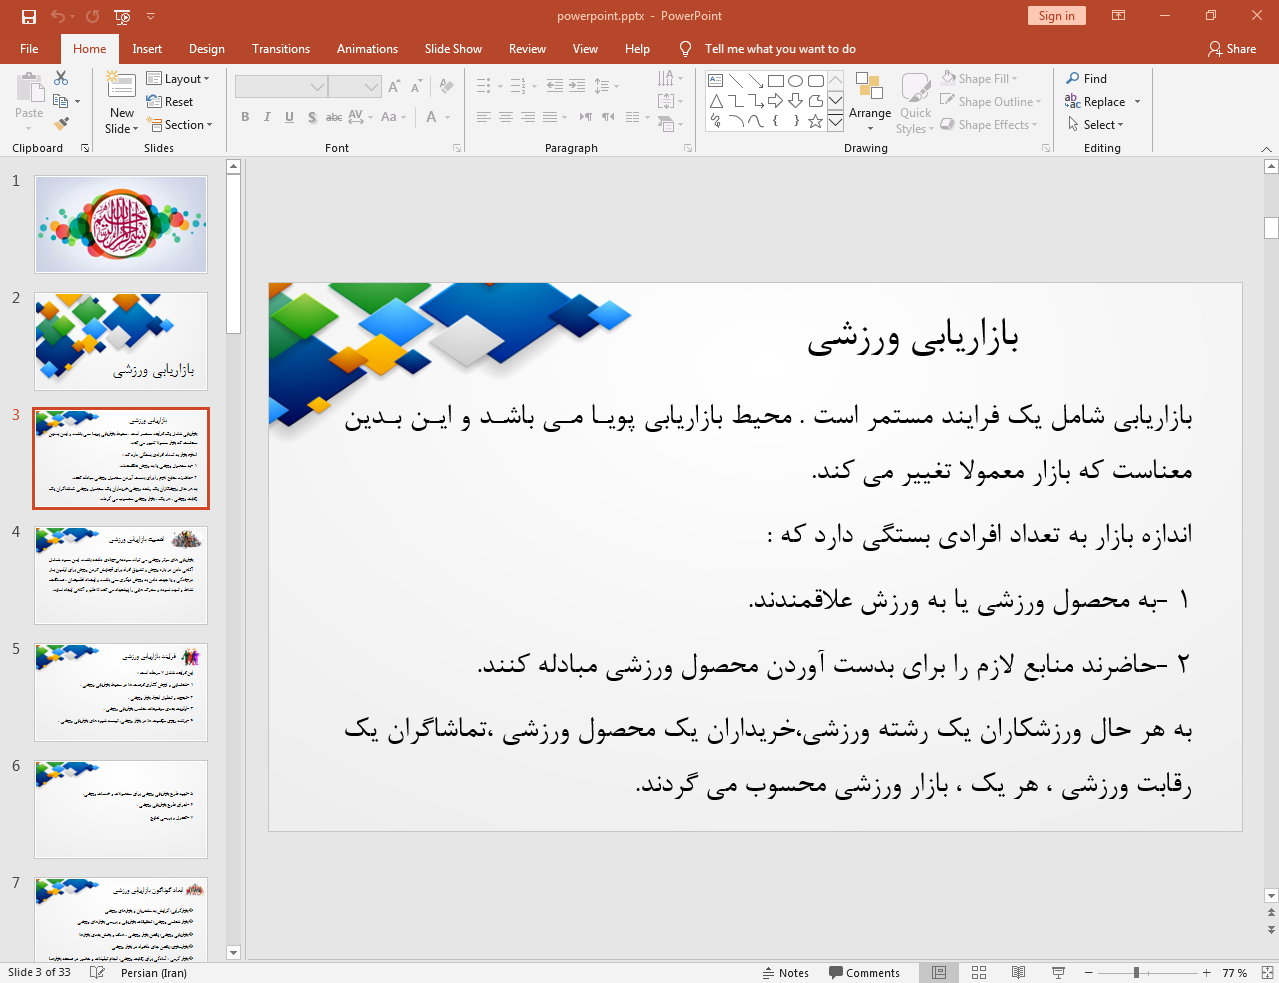The height and width of the screenshot is (983, 1279).
Task: Click Clear All Formatting icon
Action: tap(446, 87)
